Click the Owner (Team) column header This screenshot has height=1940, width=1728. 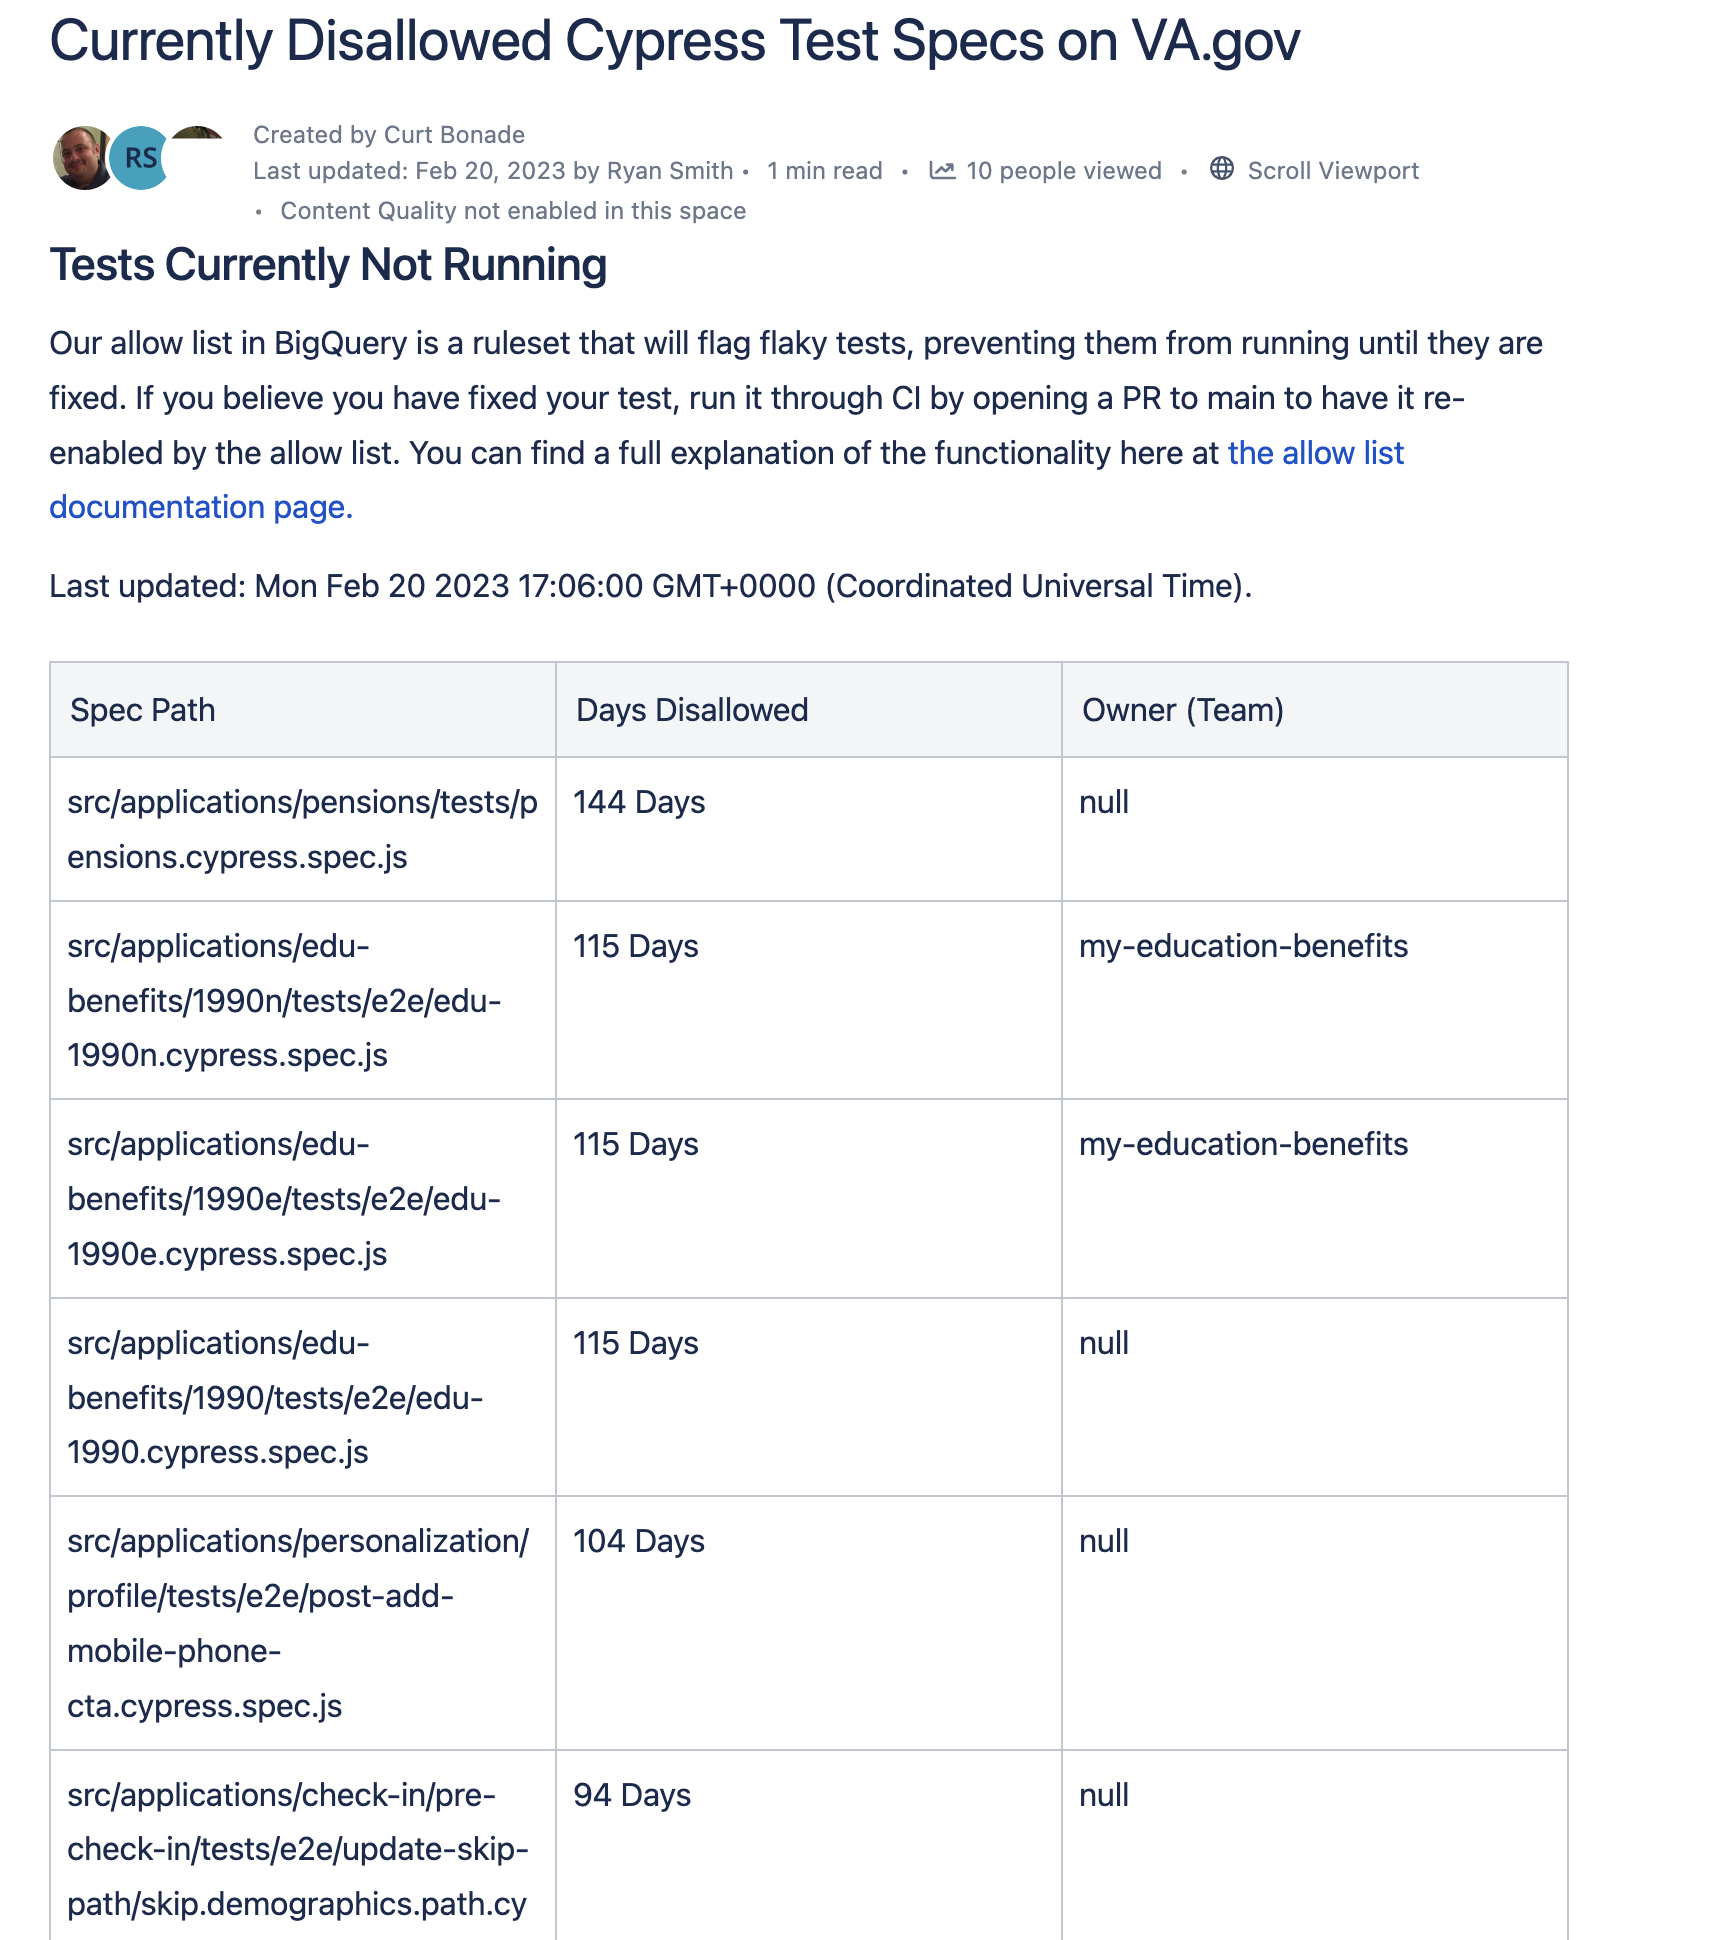click(x=1182, y=710)
